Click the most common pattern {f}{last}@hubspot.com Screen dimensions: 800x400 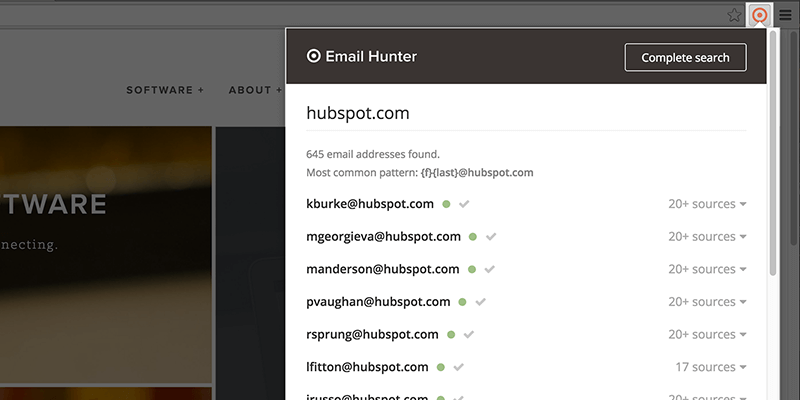click(x=475, y=173)
